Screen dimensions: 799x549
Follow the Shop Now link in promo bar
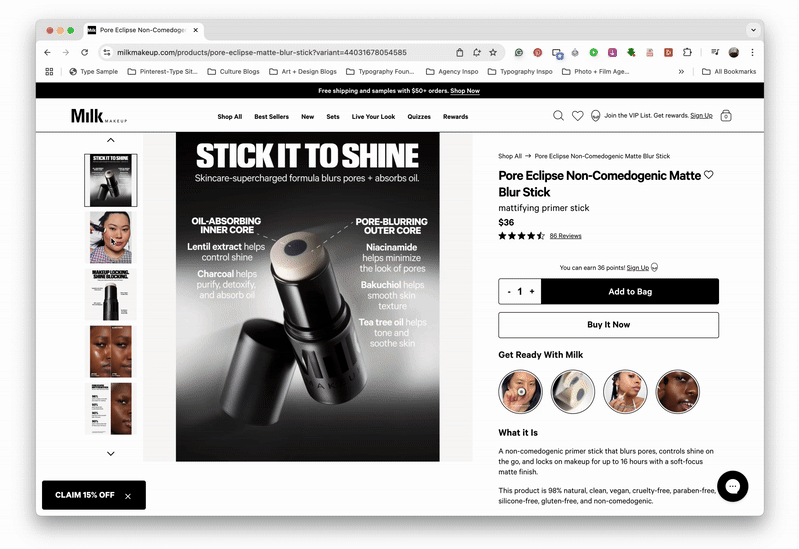click(x=465, y=91)
